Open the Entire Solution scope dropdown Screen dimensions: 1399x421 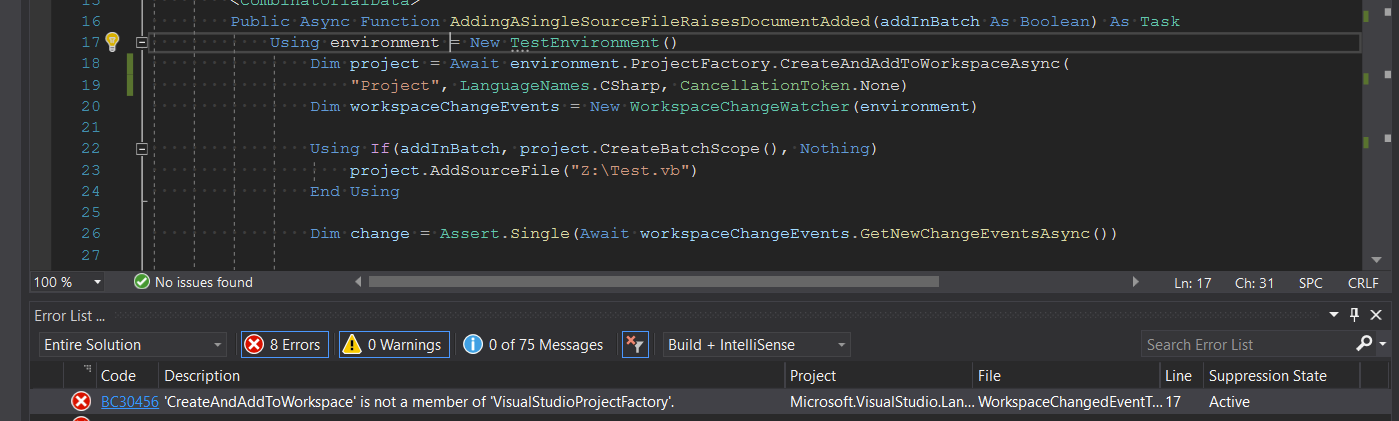tap(133, 345)
